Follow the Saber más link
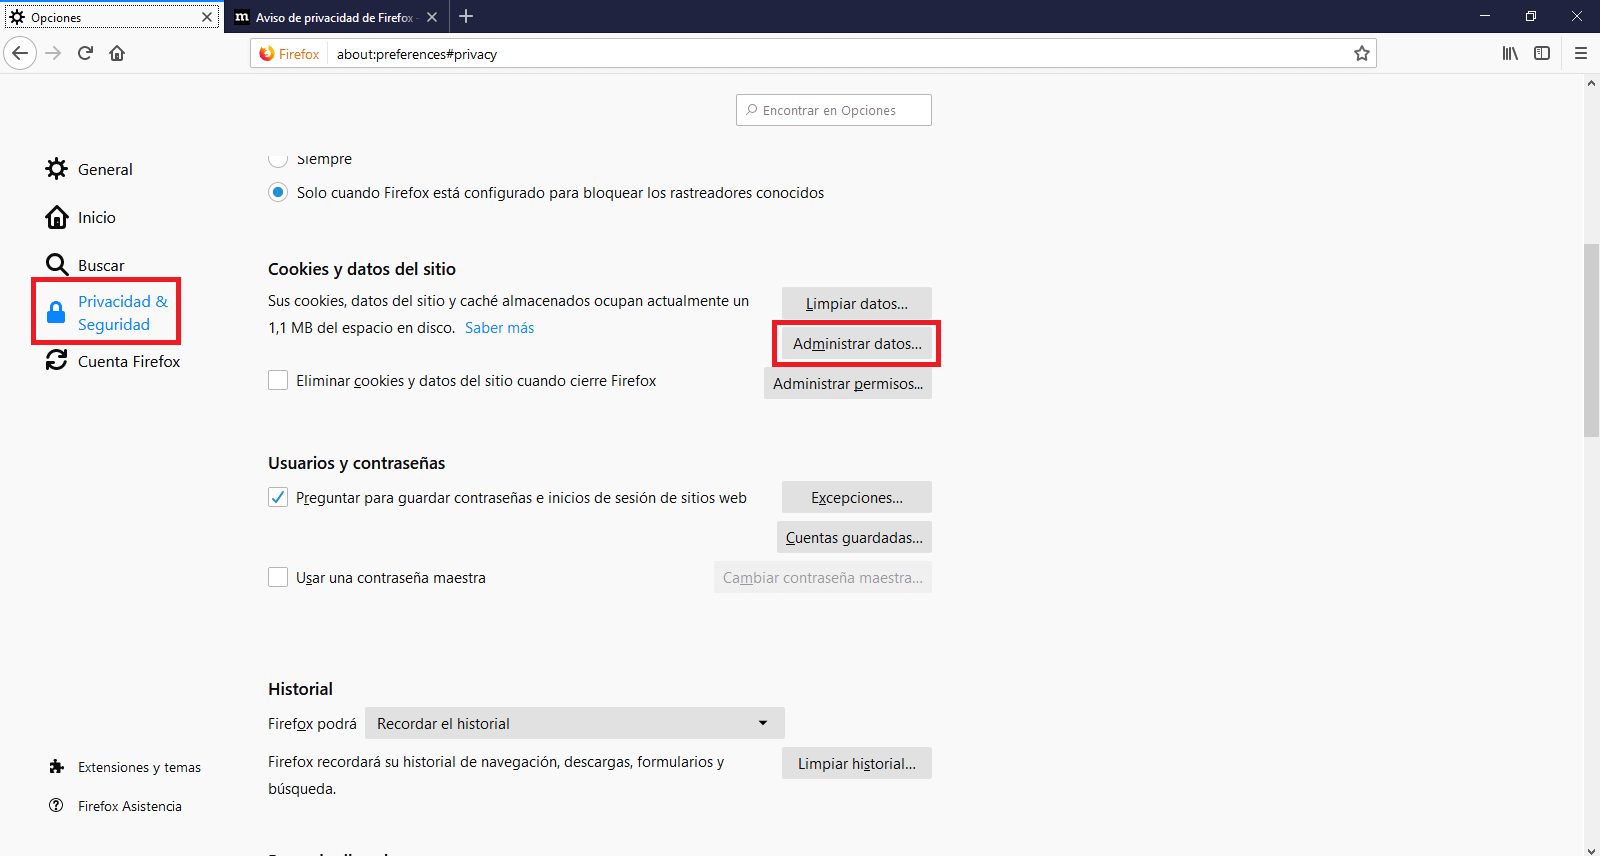The height and width of the screenshot is (856, 1600). pyautogui.click(x=499, y=328)
